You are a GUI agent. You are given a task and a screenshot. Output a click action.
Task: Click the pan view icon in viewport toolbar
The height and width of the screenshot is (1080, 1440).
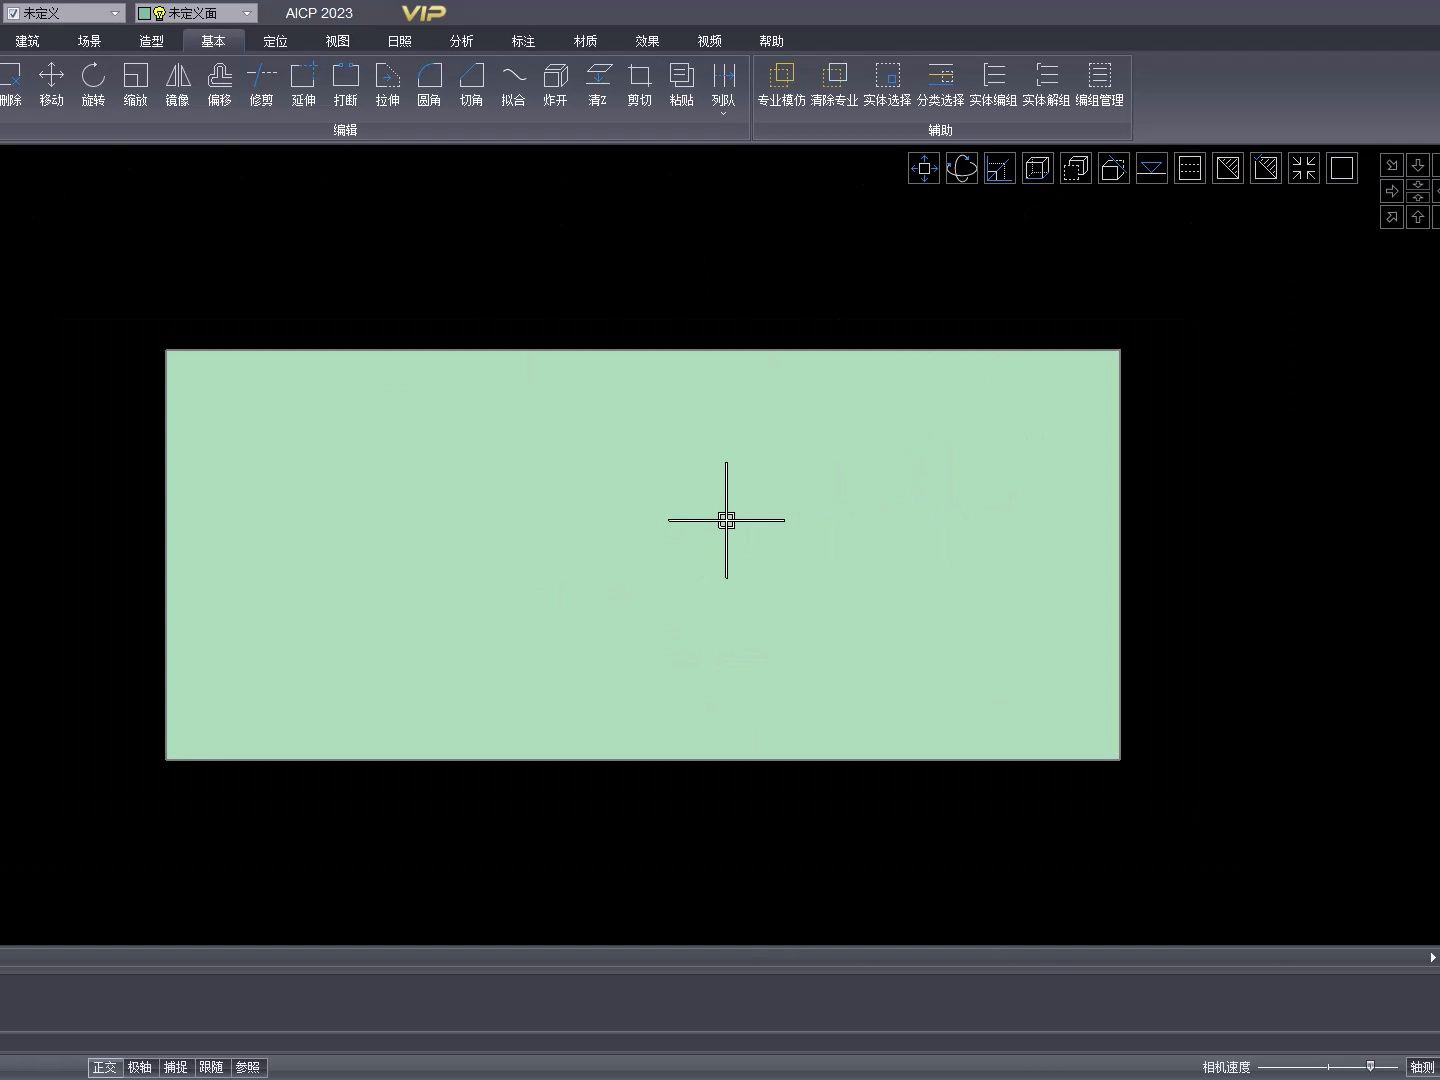click(x=924, y=168)
